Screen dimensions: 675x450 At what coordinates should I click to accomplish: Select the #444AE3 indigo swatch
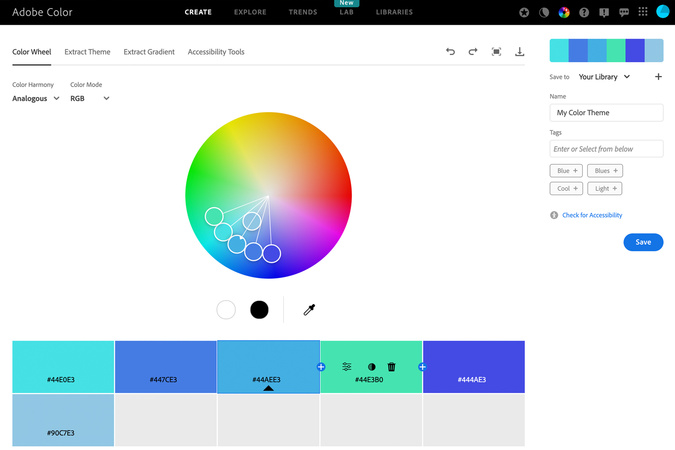coord(474,366)
